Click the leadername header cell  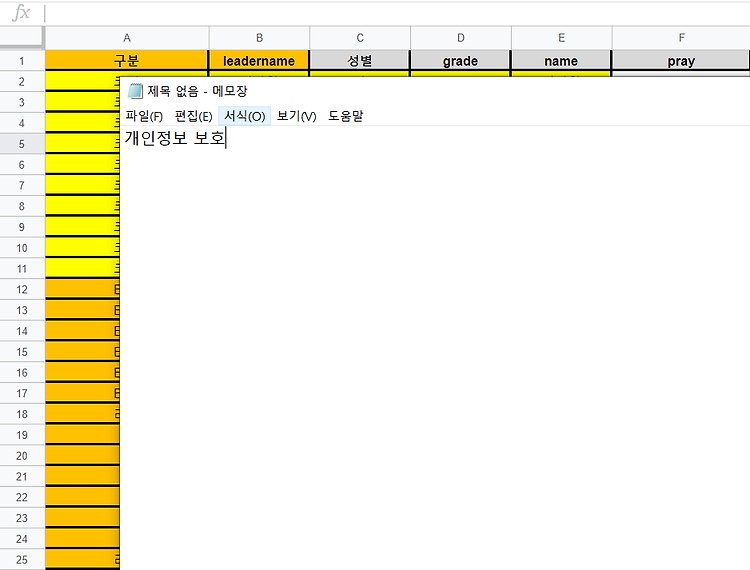pos(259,61)
